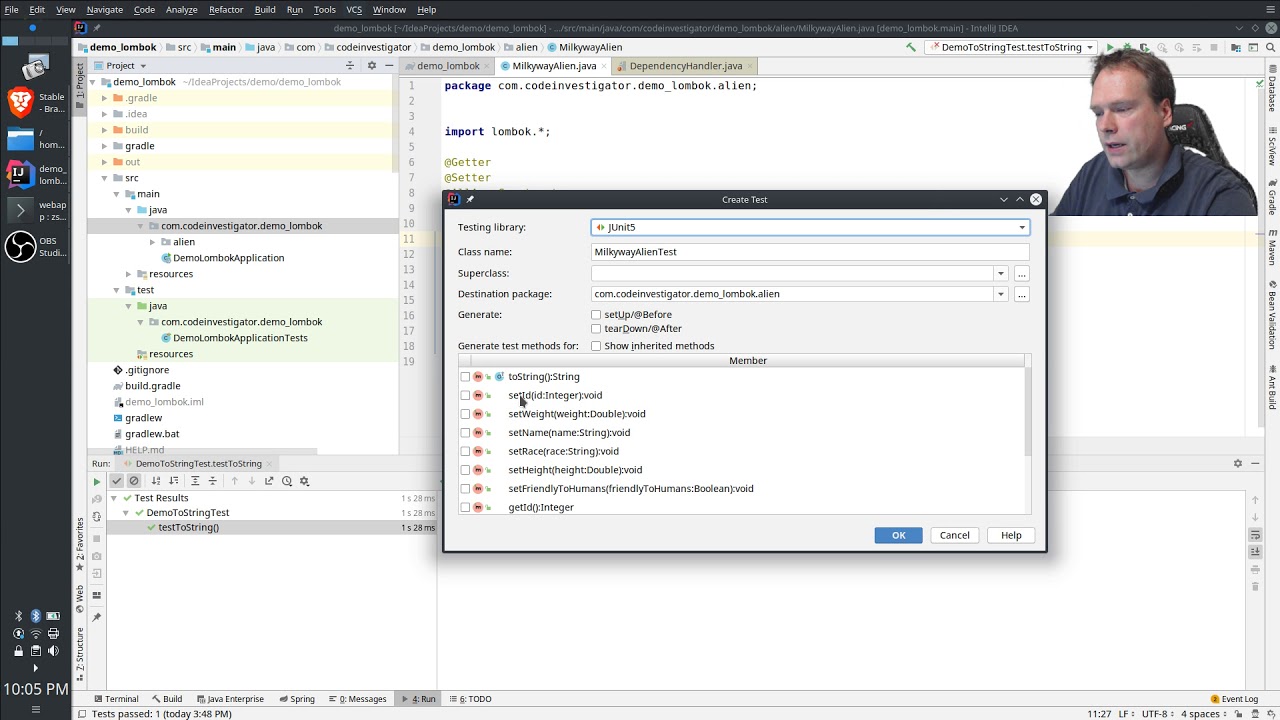Open Destination package dropdown arrow

[x=1000, y=294]
